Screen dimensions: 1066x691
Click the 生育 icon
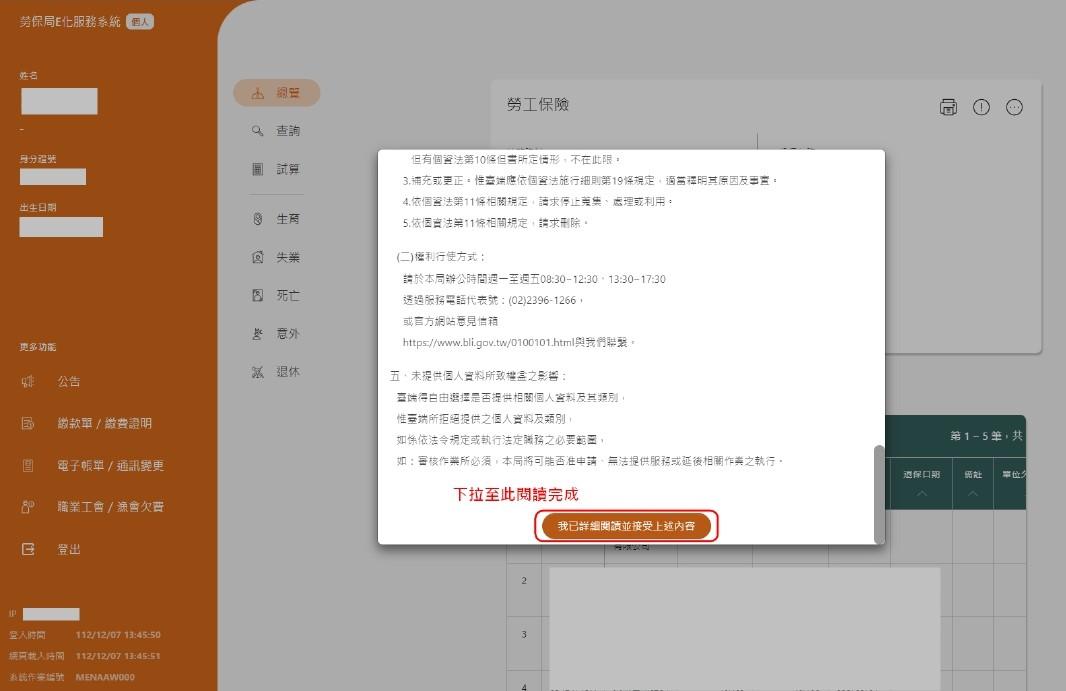tap(258, 219)
